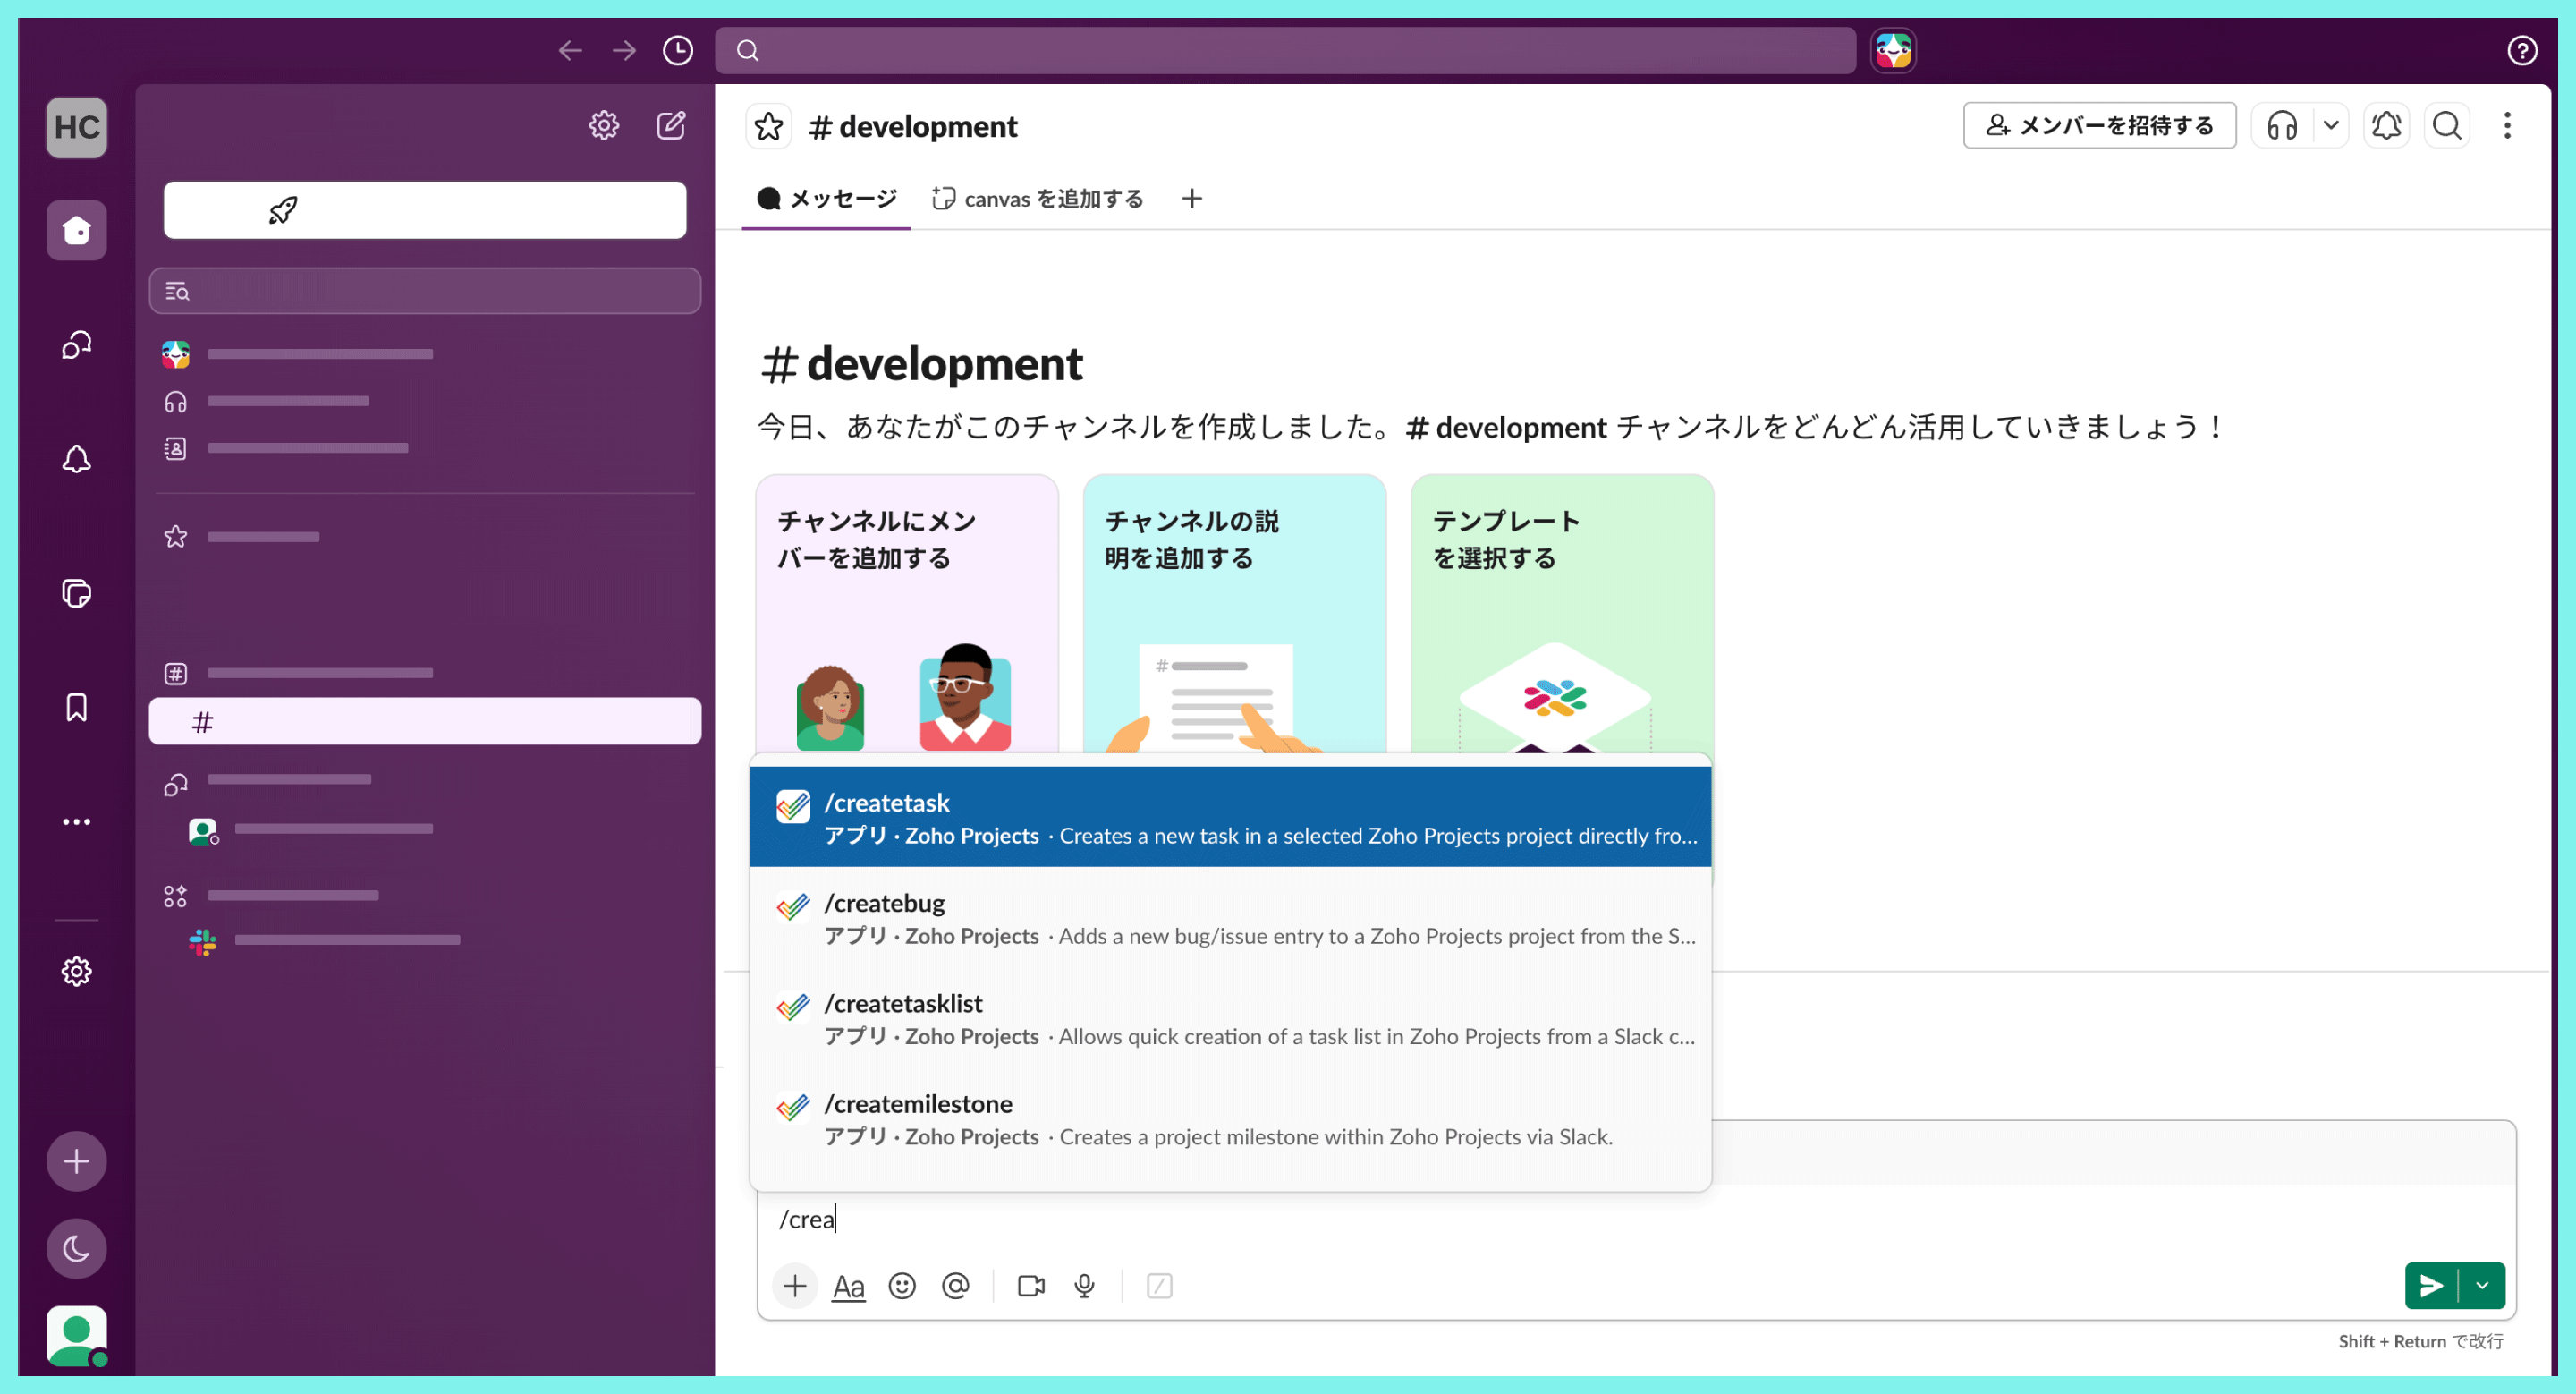The height and width of the screenshot is (1394, 2576).
Task: Toggle dark mode moon button
Action: click(x=76, y=1248)
